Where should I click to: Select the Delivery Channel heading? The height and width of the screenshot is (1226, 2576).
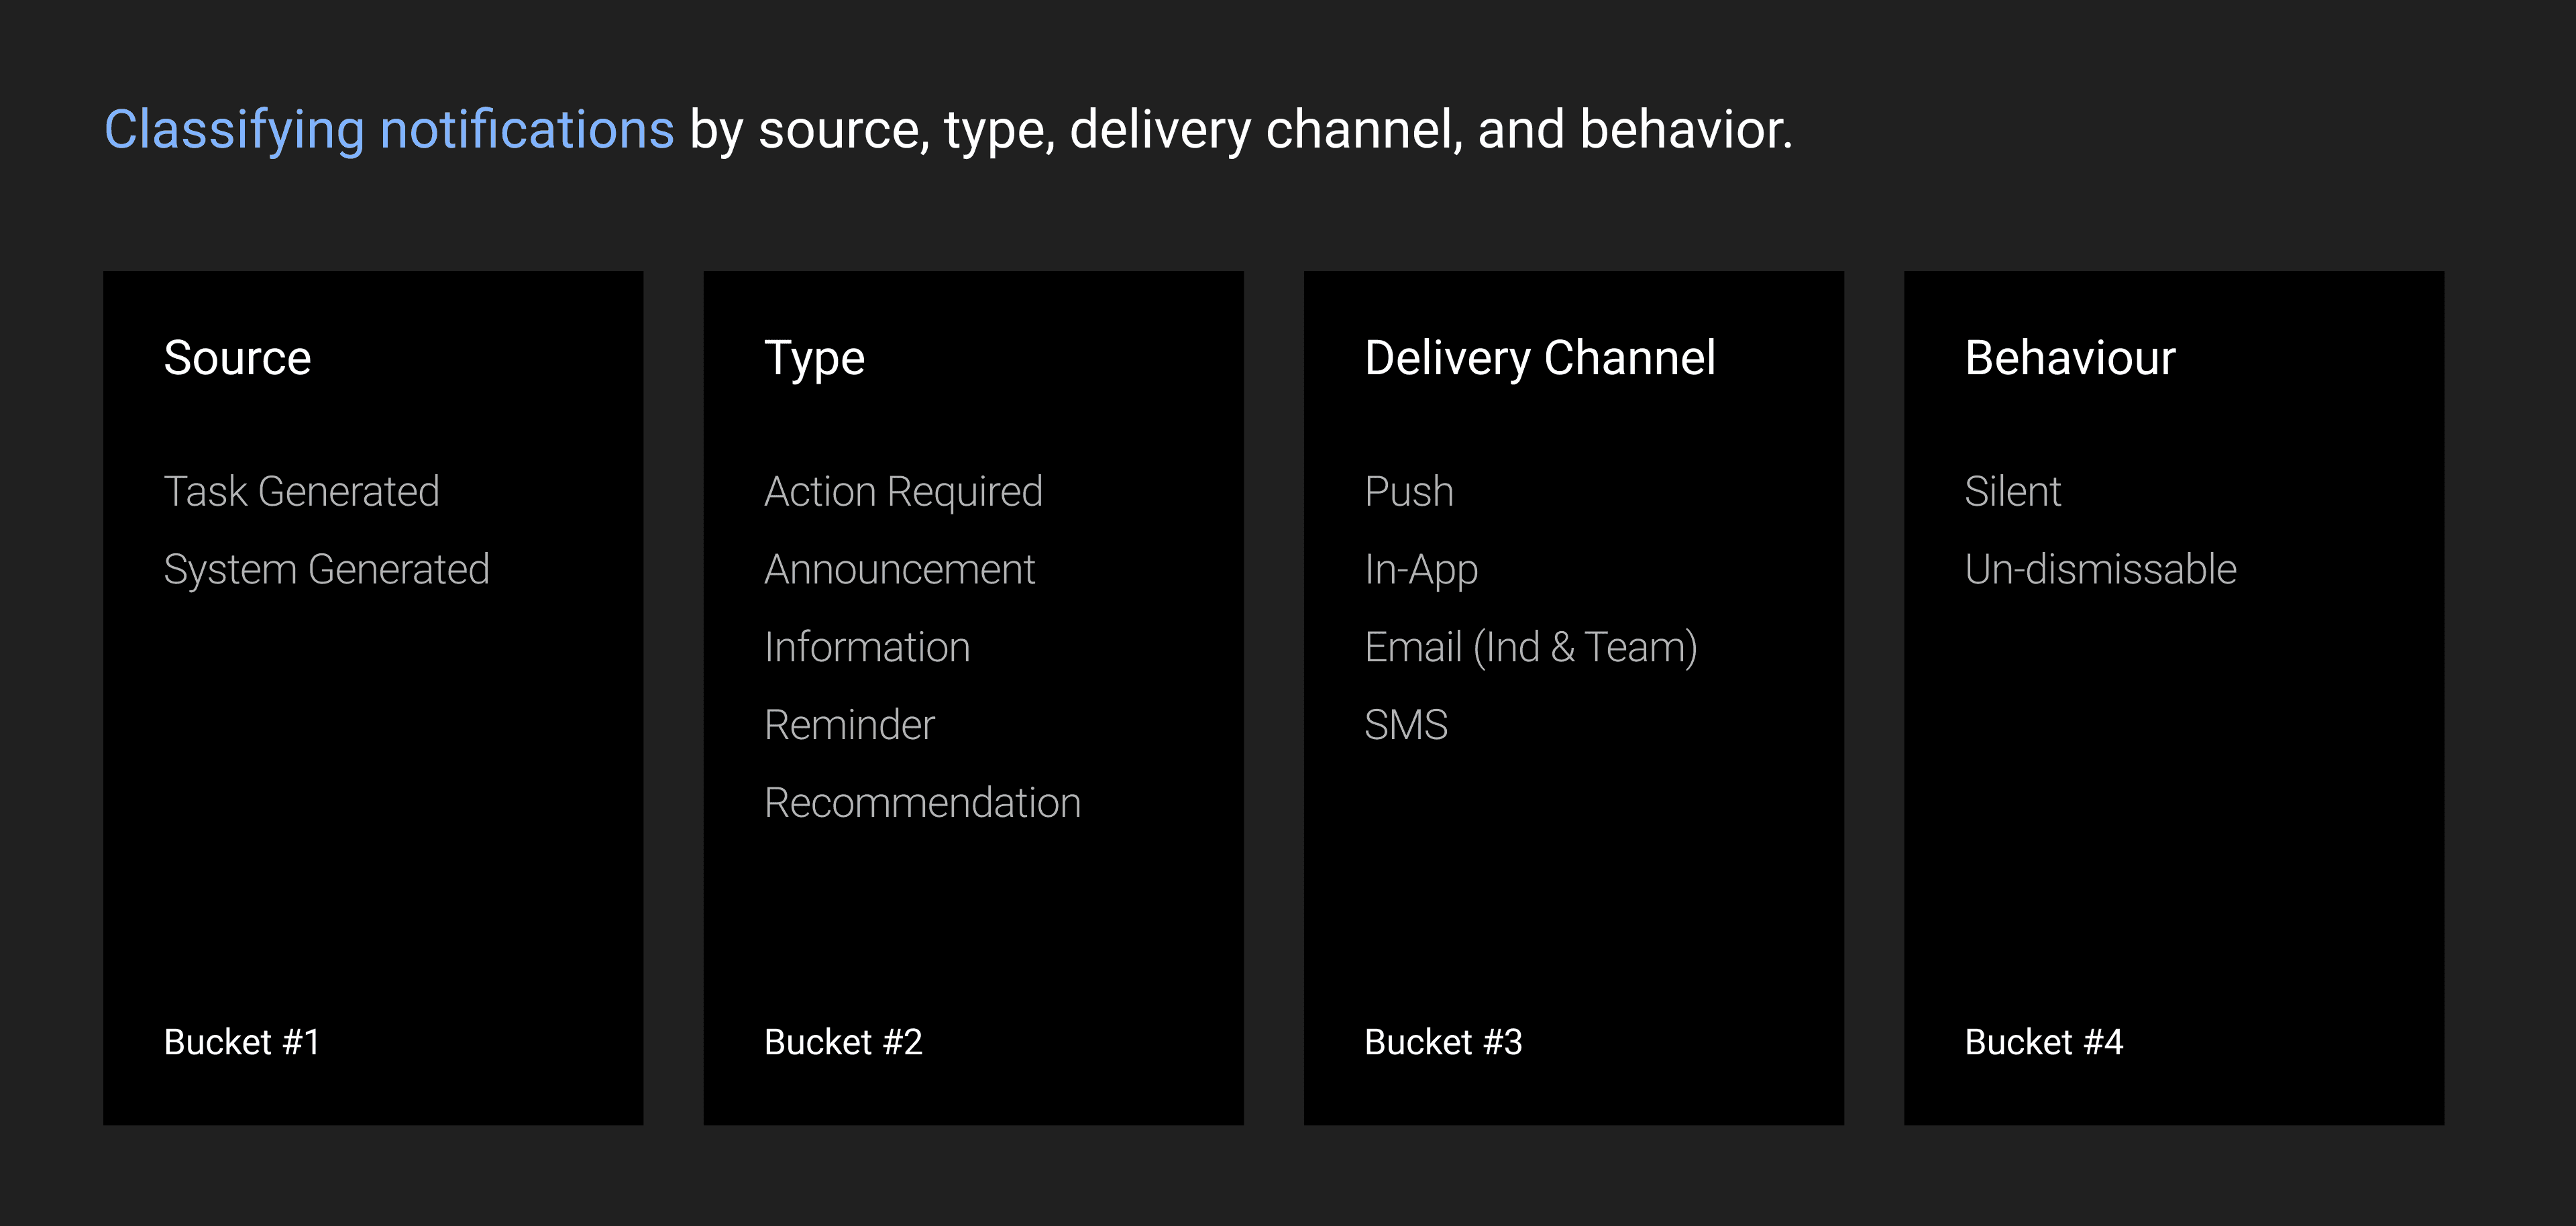[x=1539, y=358]
